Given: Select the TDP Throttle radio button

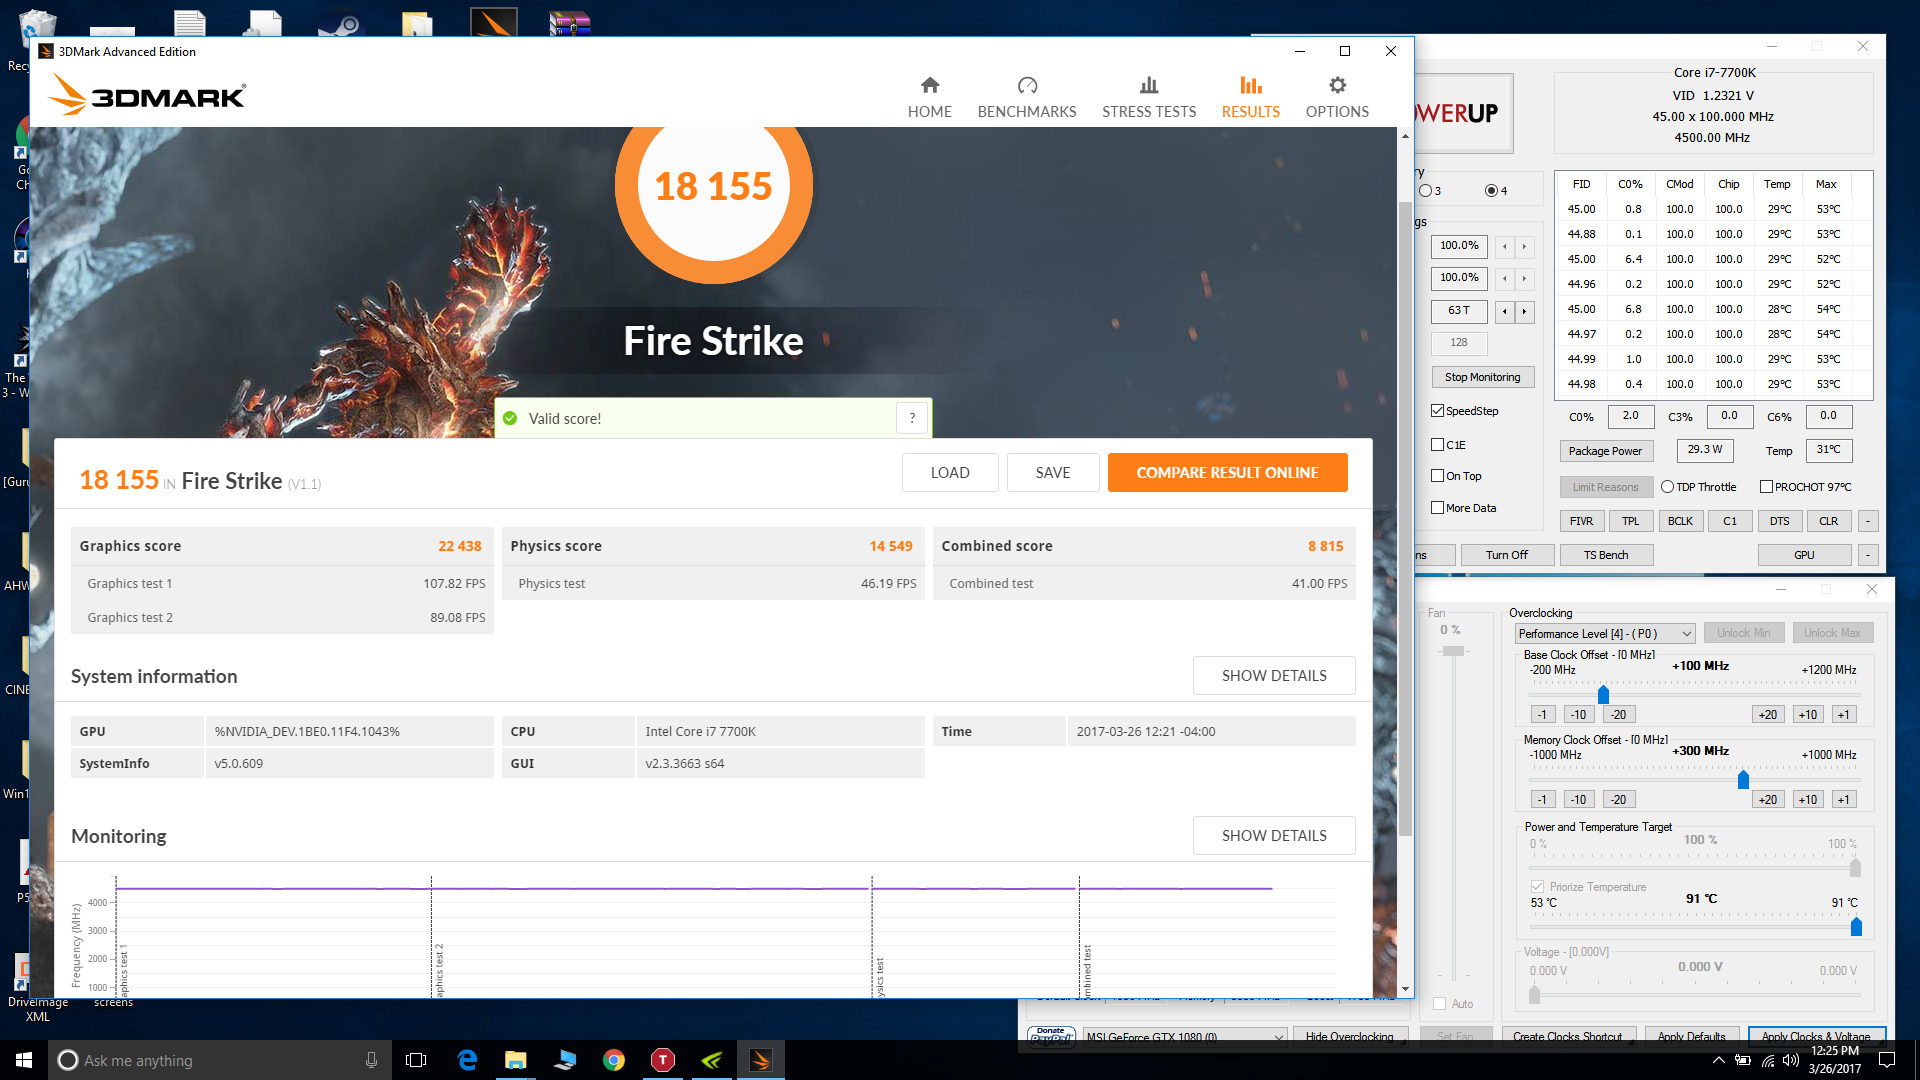Looking at the screenshot, I should (1667, 486).
